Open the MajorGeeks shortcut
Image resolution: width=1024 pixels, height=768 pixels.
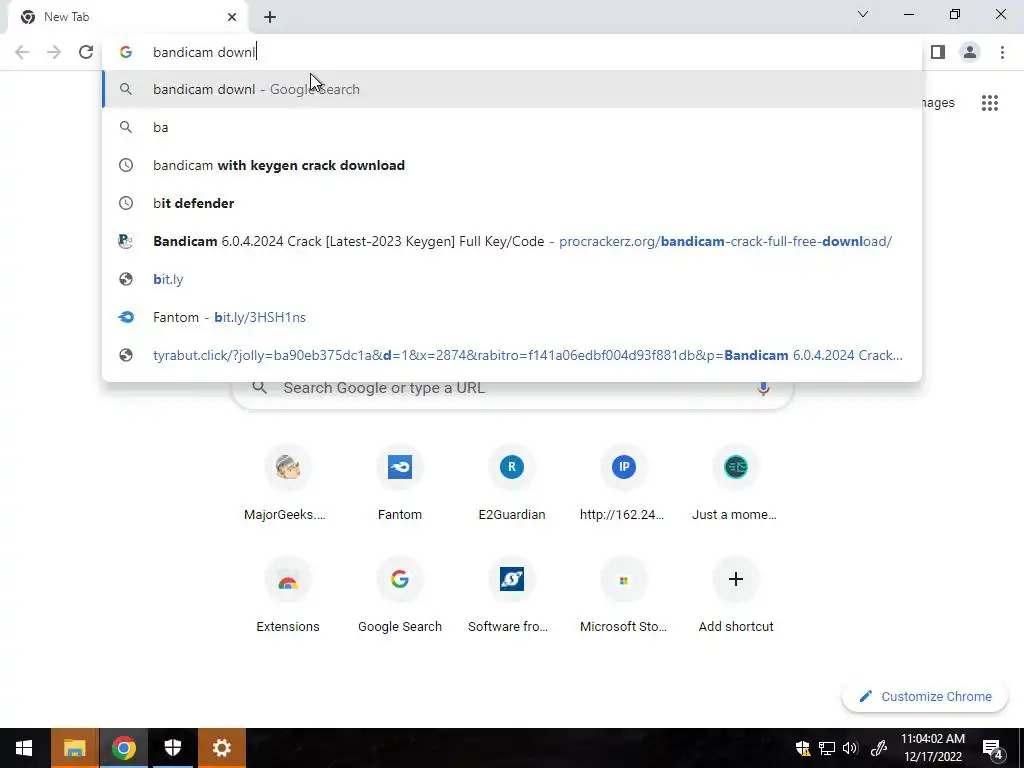[x=287, y=484]
